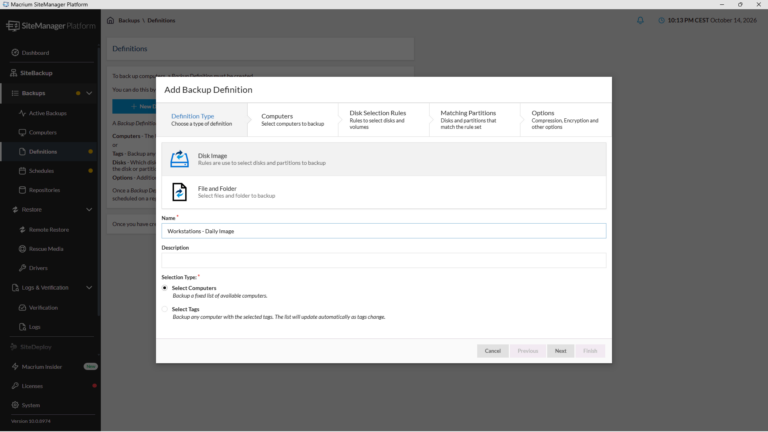Click the Rescue Media globe icon

pyautogui.click(x=22, y=249)
